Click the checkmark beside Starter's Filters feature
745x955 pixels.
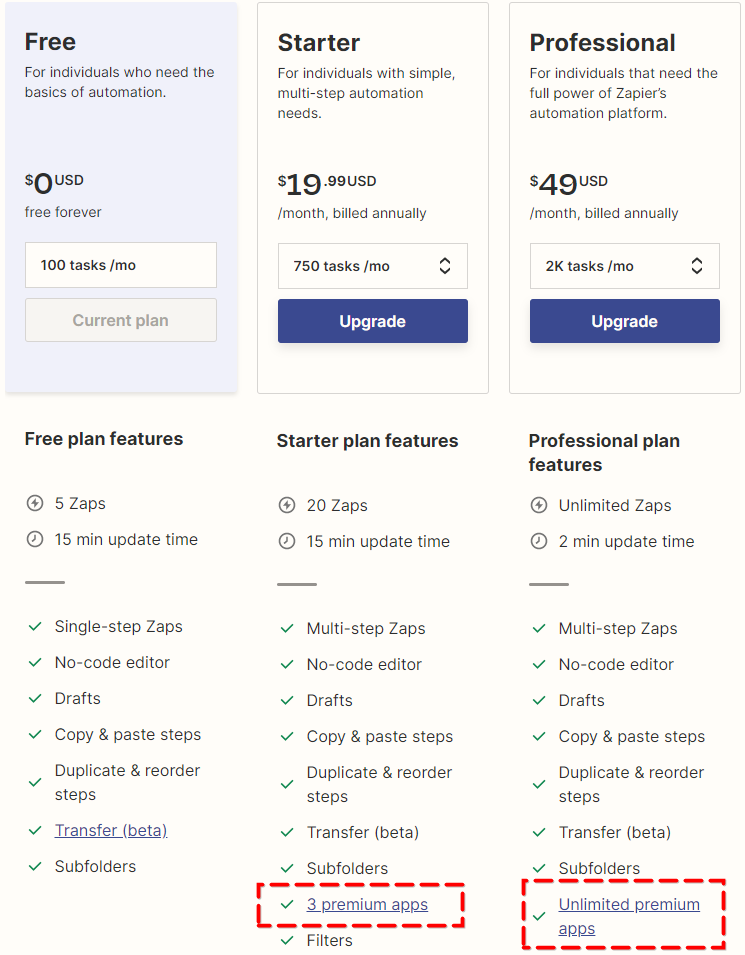click(x=287, y=941)
